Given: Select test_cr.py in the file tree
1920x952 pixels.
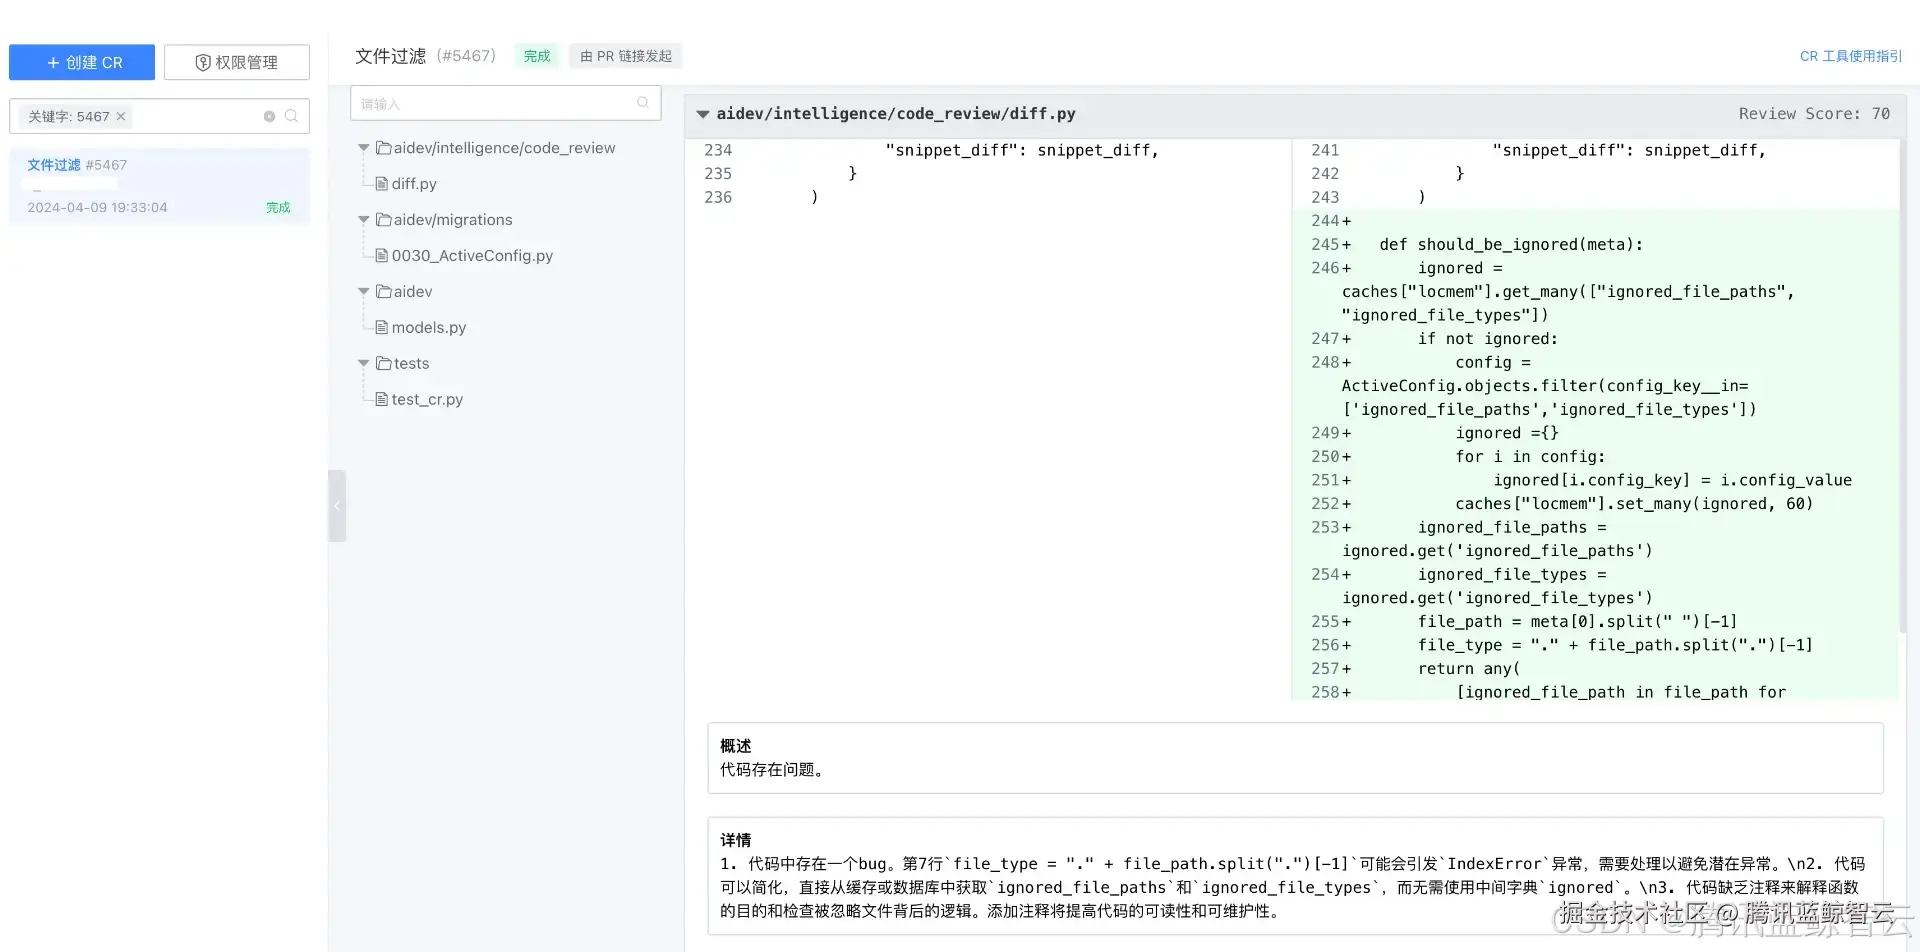Looking at the screenshot, I should 427,399.
